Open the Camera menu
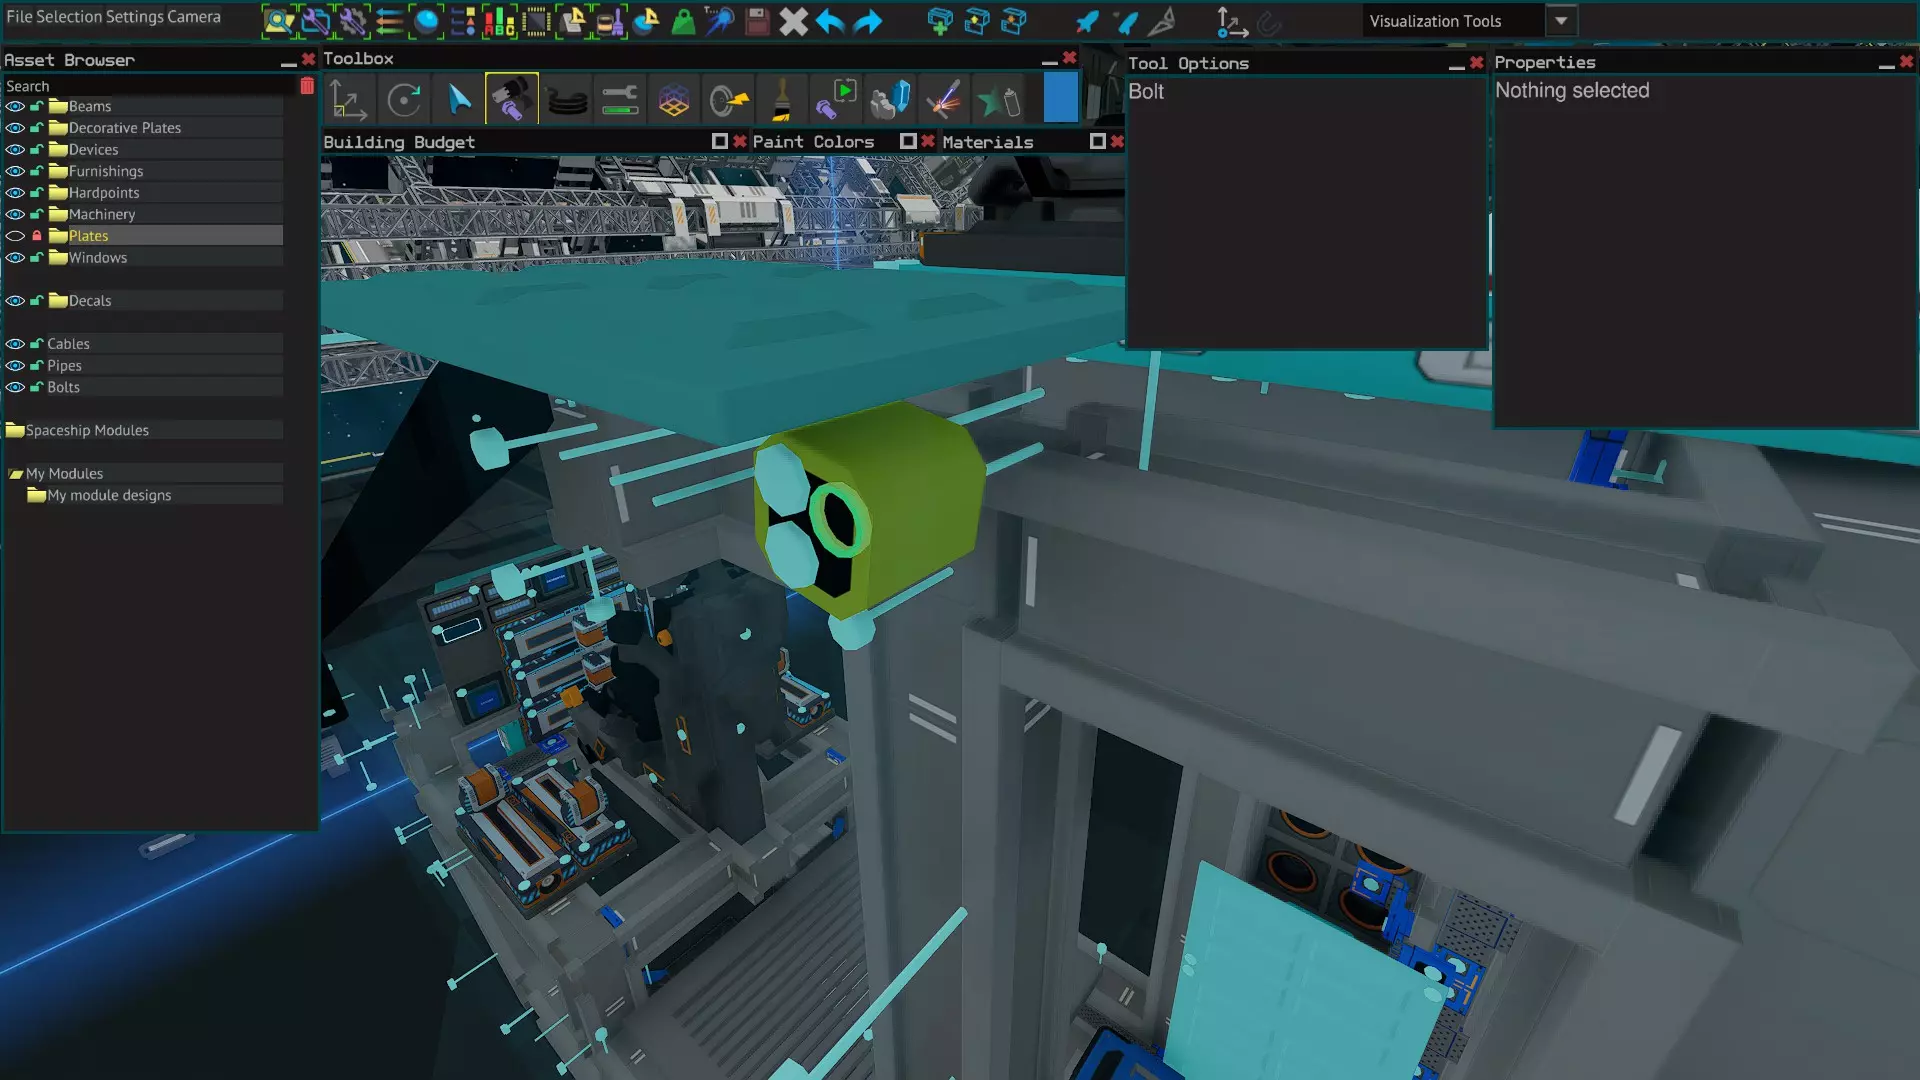1920x1080 pixels. point(194,17)
